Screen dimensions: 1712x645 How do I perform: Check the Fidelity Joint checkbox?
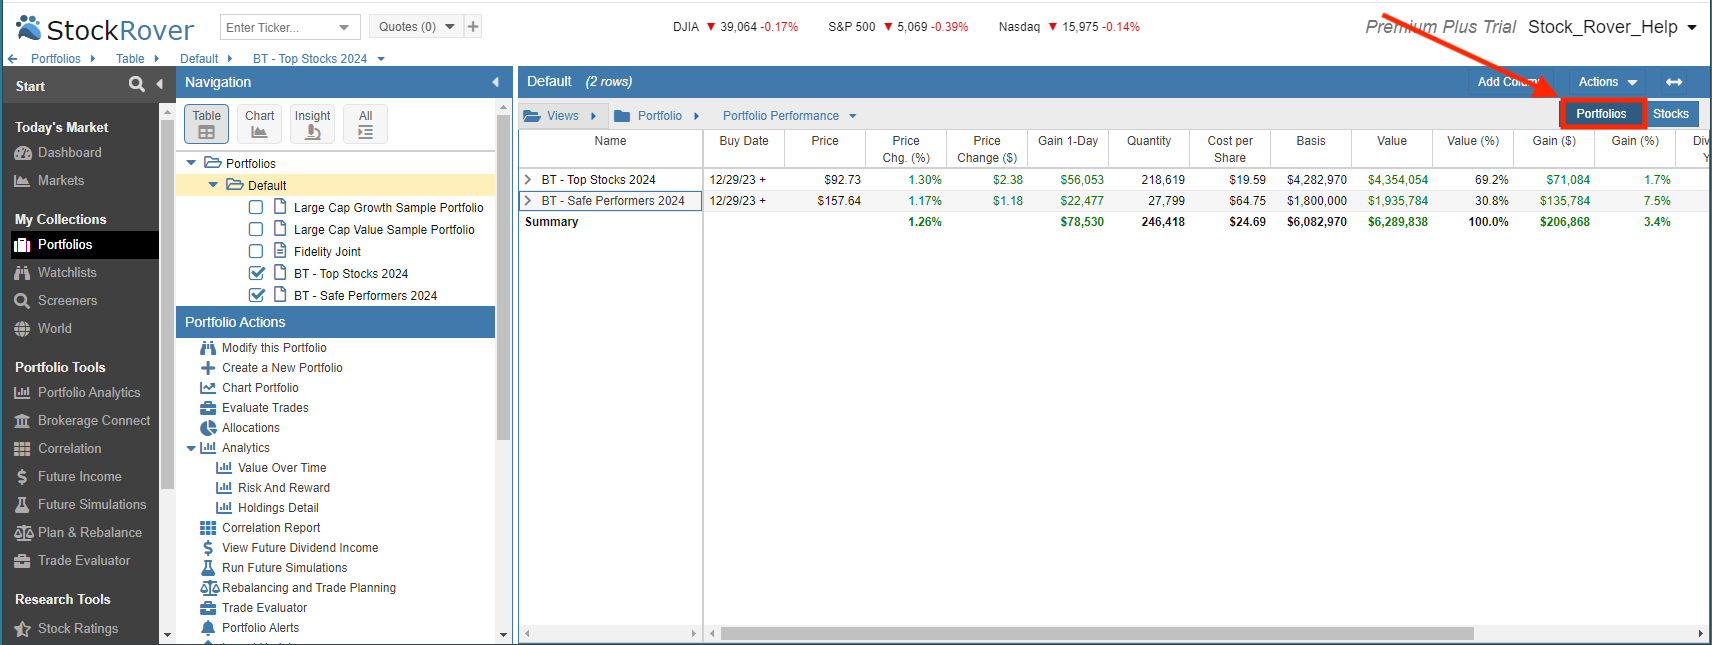pos(256,251)
